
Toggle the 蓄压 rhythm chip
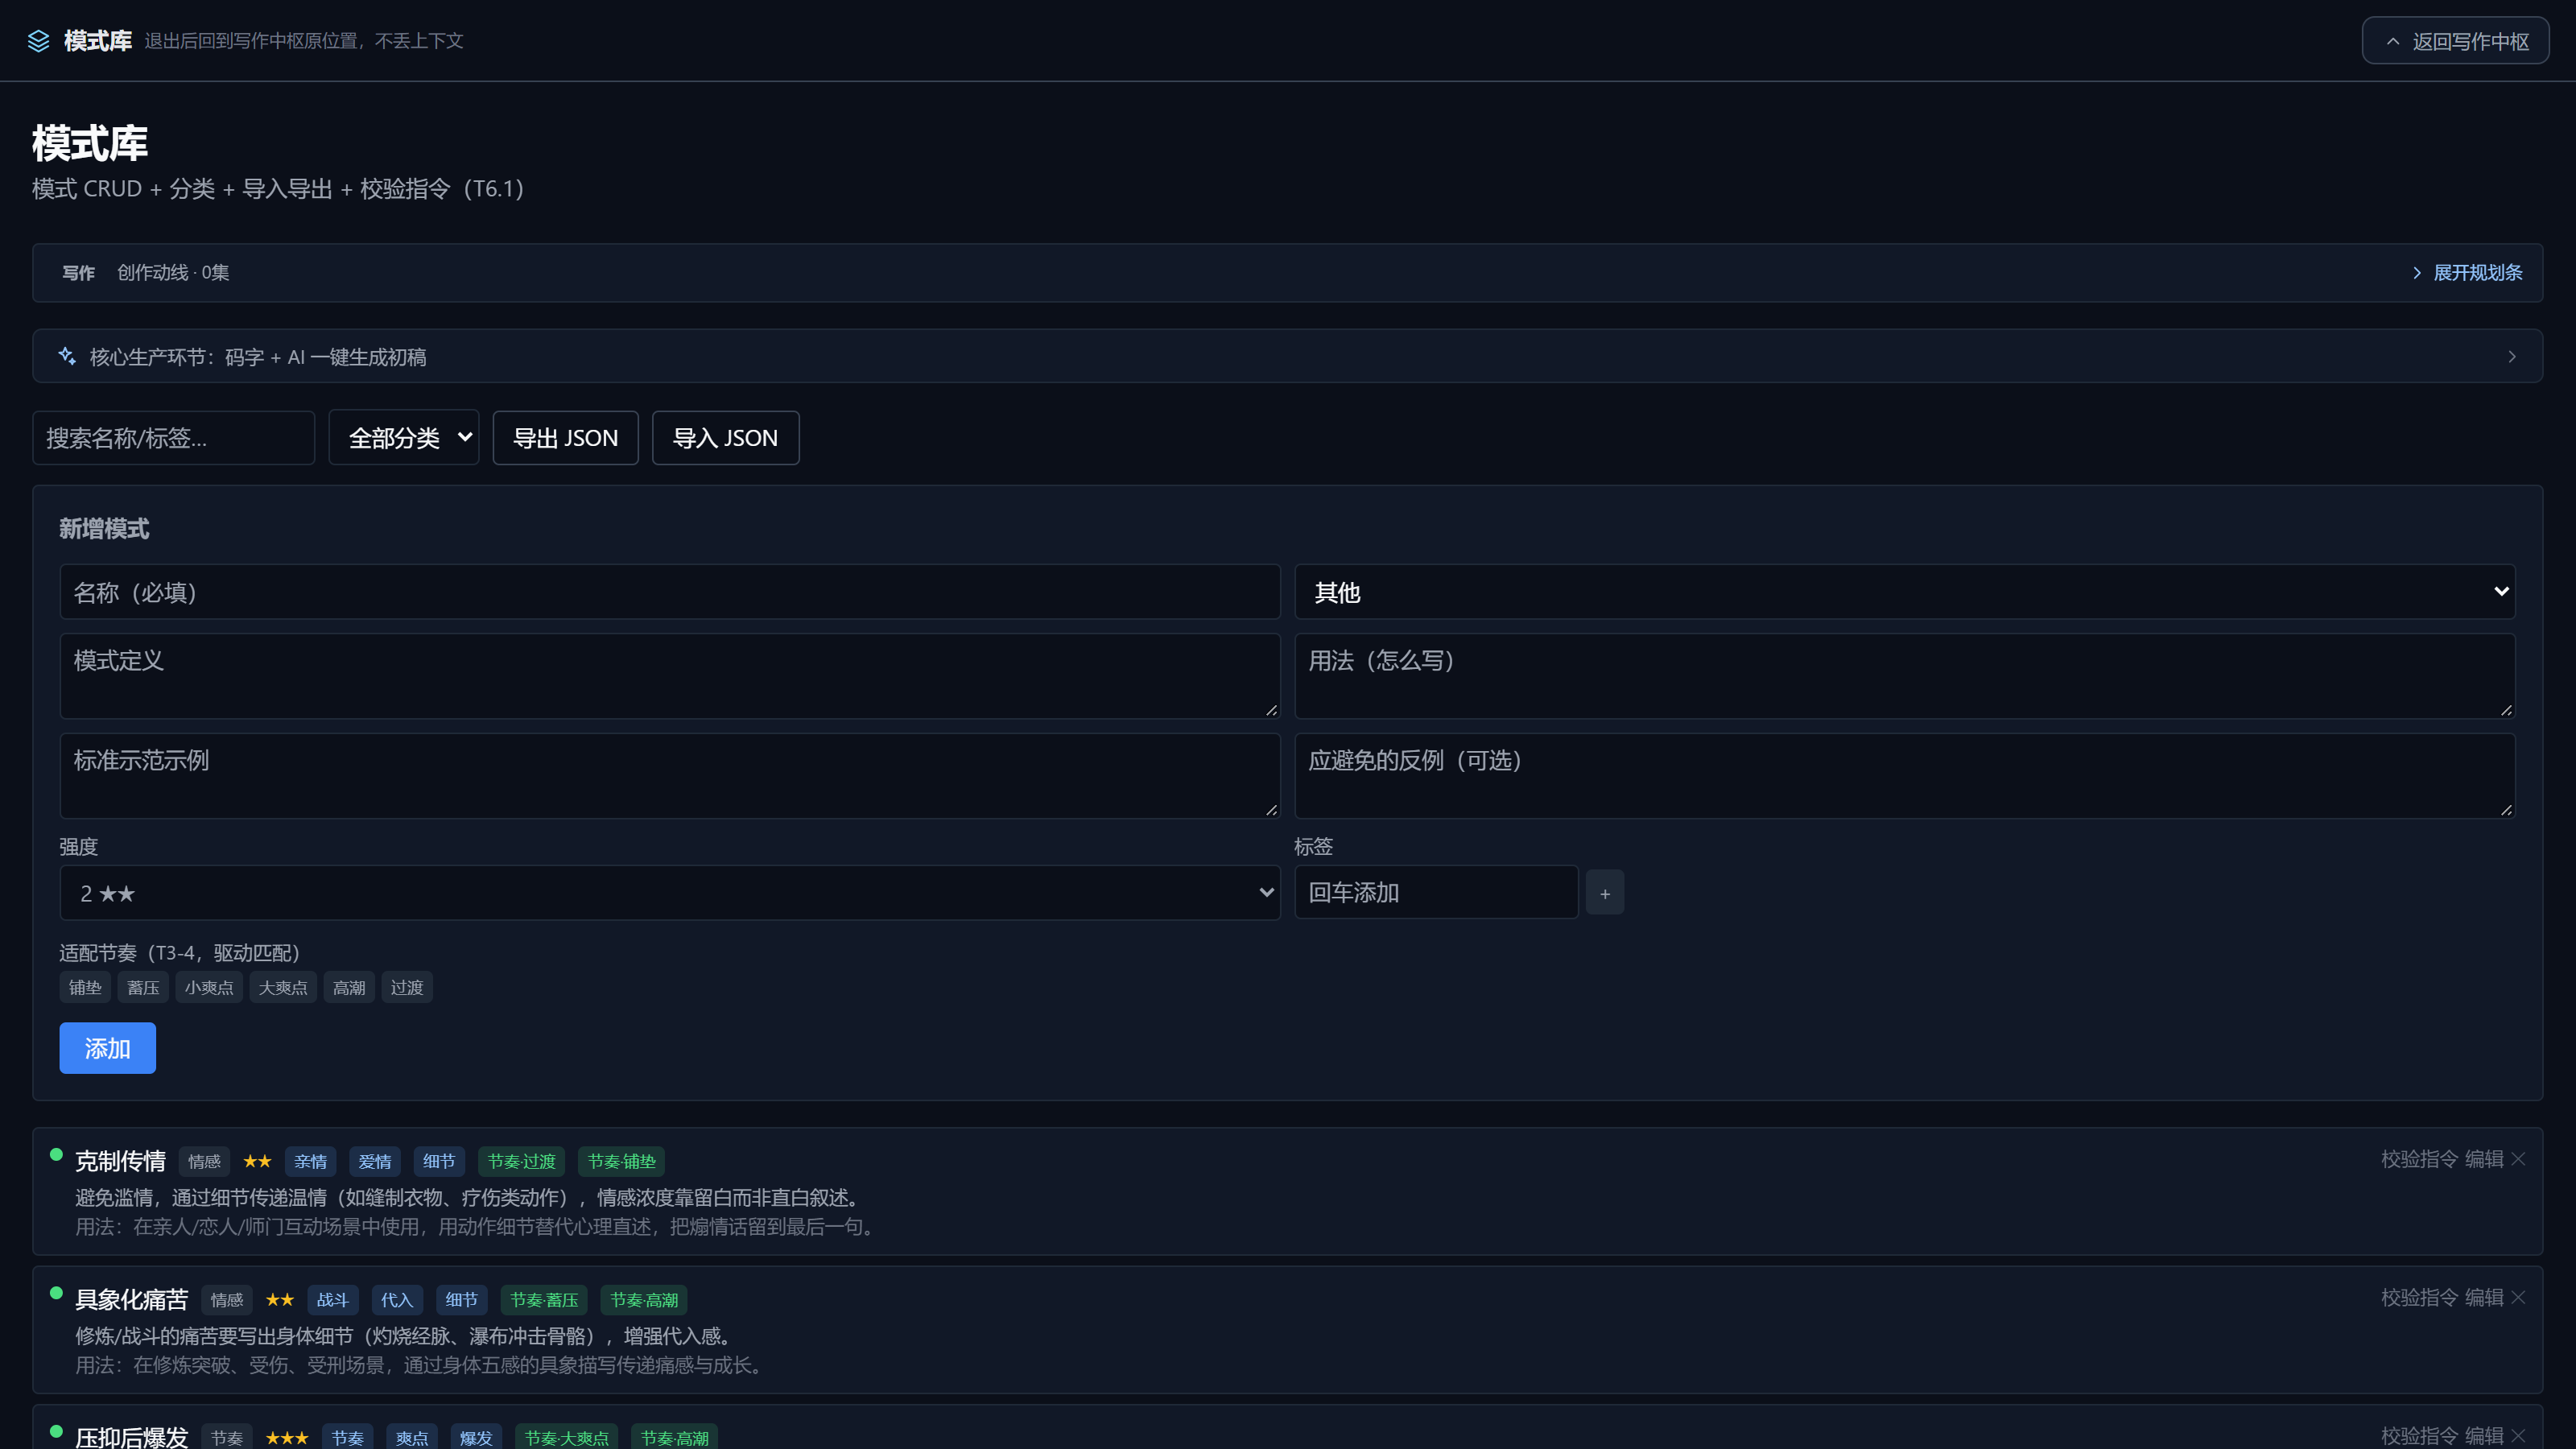(143, 988)
